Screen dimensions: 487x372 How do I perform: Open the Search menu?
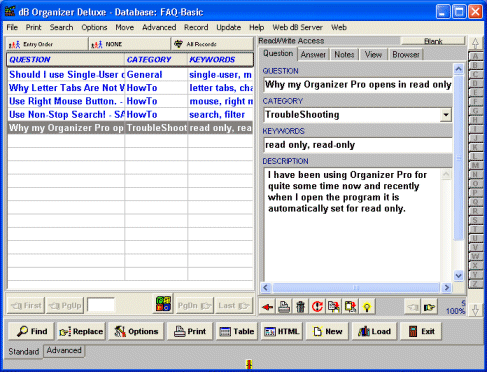coord(61,27)
